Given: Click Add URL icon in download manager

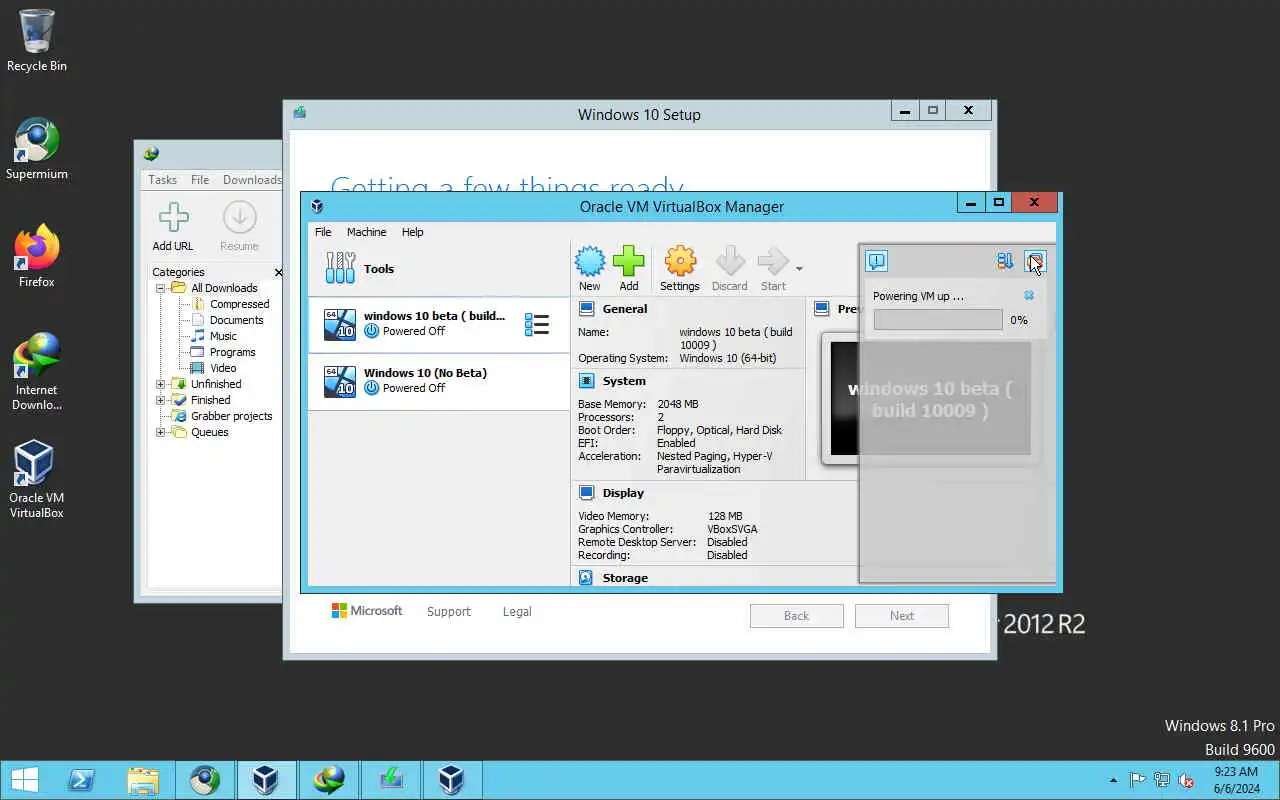Looking at the screenshot, I should tap(173, 227).
